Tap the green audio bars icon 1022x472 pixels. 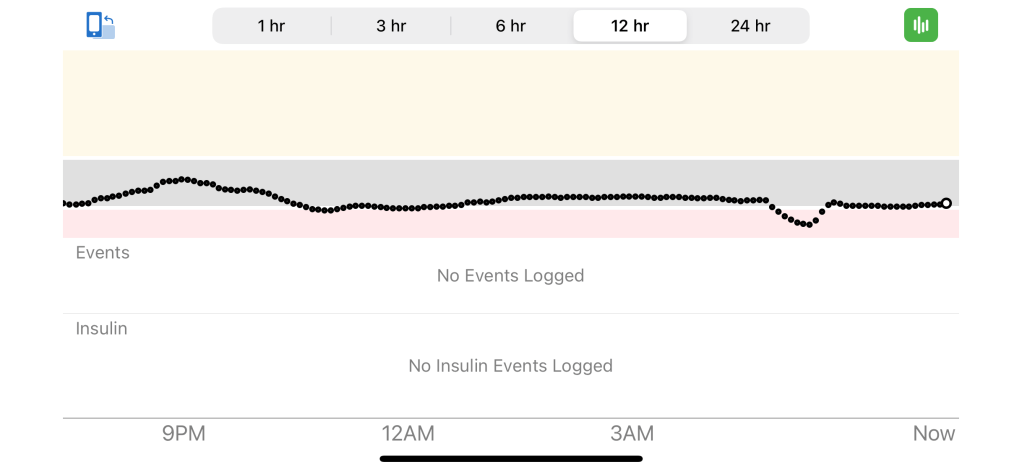tap(920, 25)
